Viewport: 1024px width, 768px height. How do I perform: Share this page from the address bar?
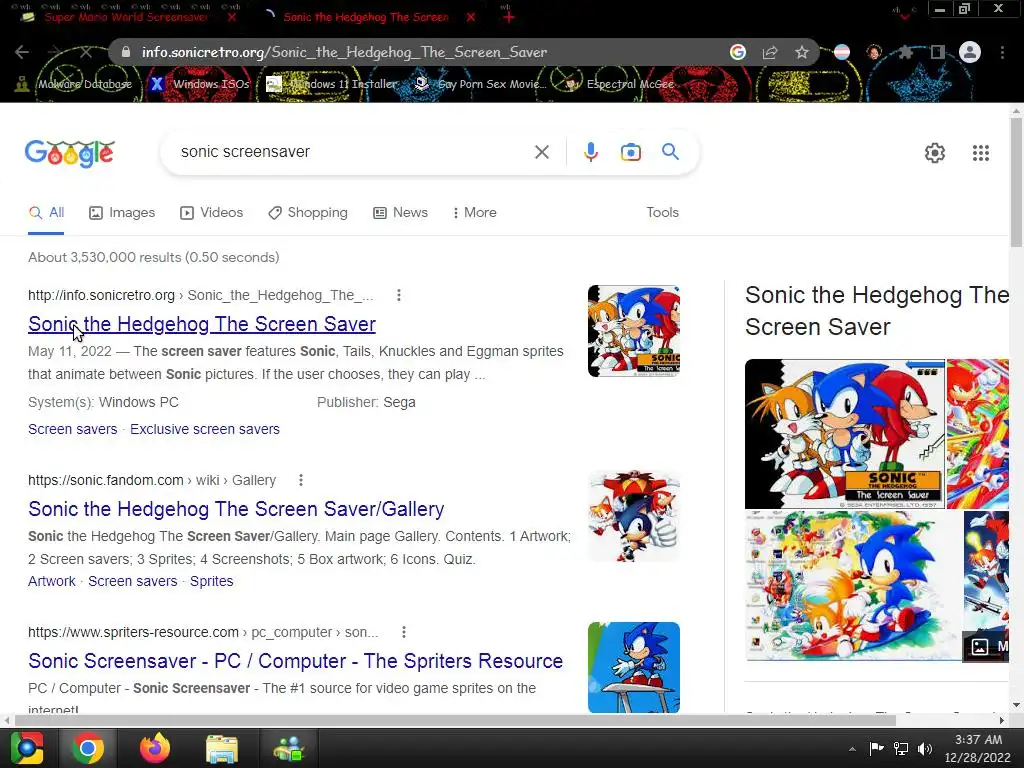coord(770,52)
